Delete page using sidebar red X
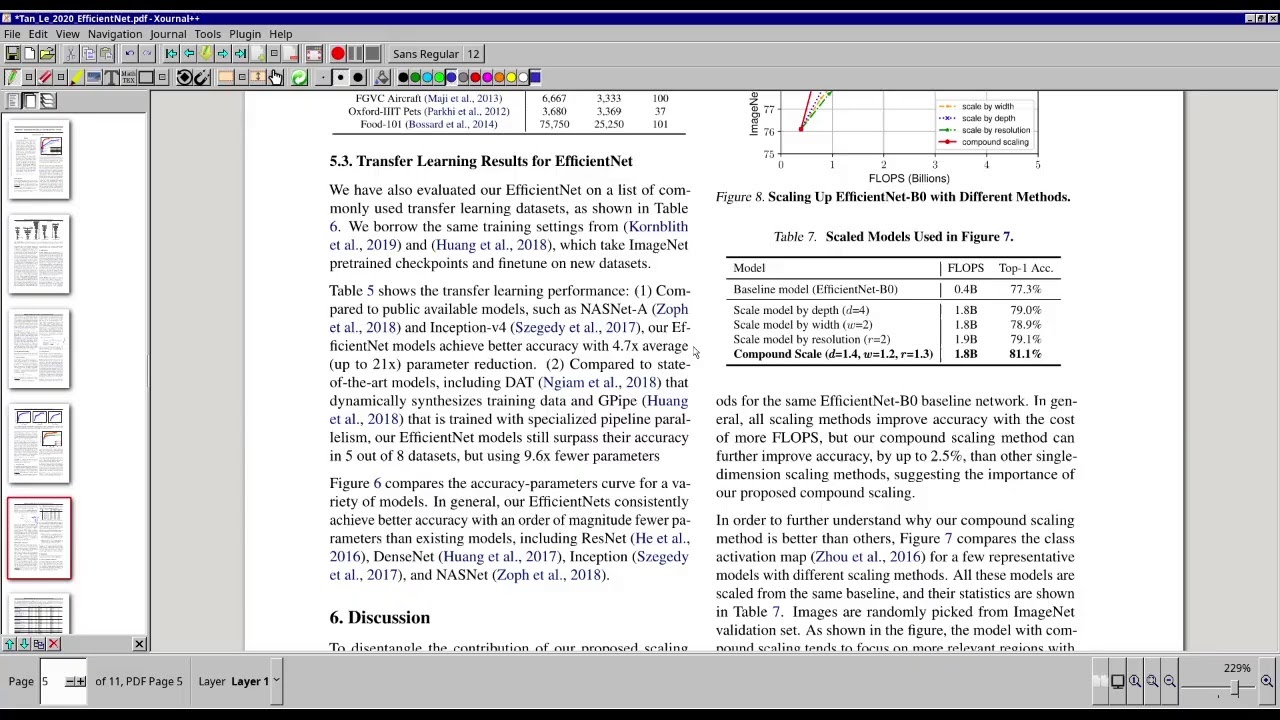 [54, 644]
